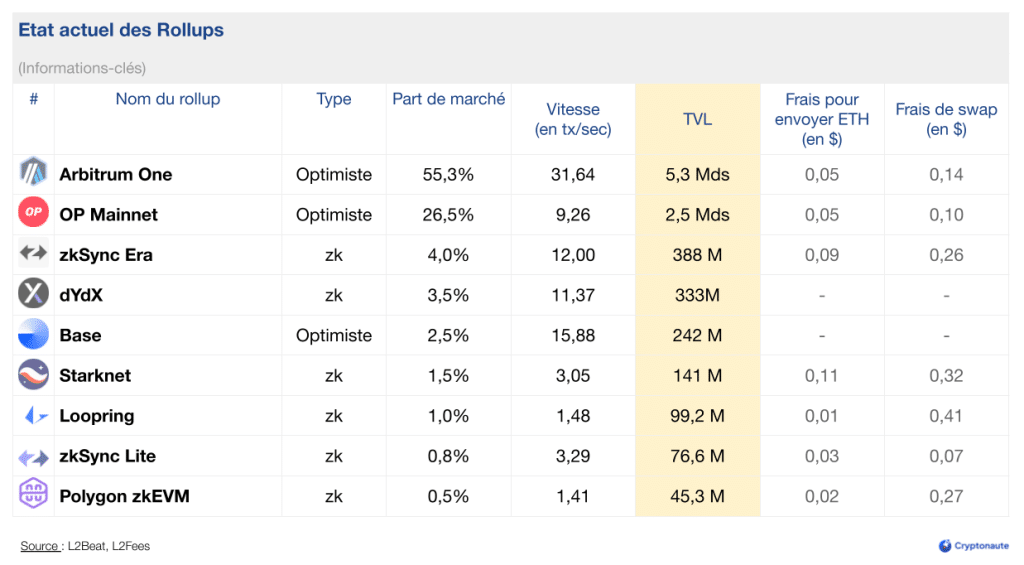Click the '0,07' zkSync Lite swap fee
This screenshot has height=565, width=1024.
point(946,457)
